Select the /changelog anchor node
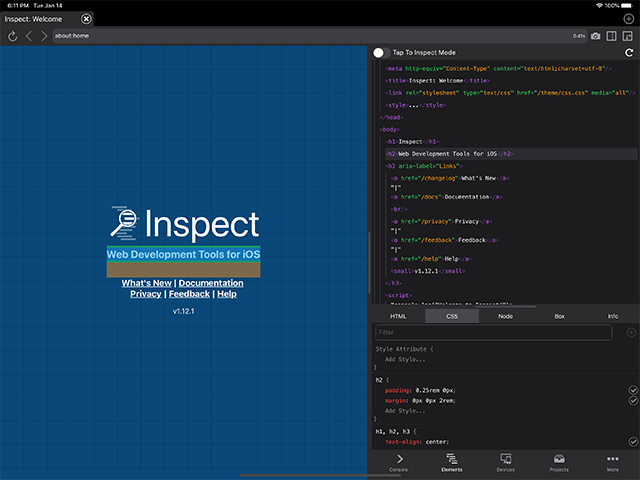This screenshot has width=640, height=480. 450,178
